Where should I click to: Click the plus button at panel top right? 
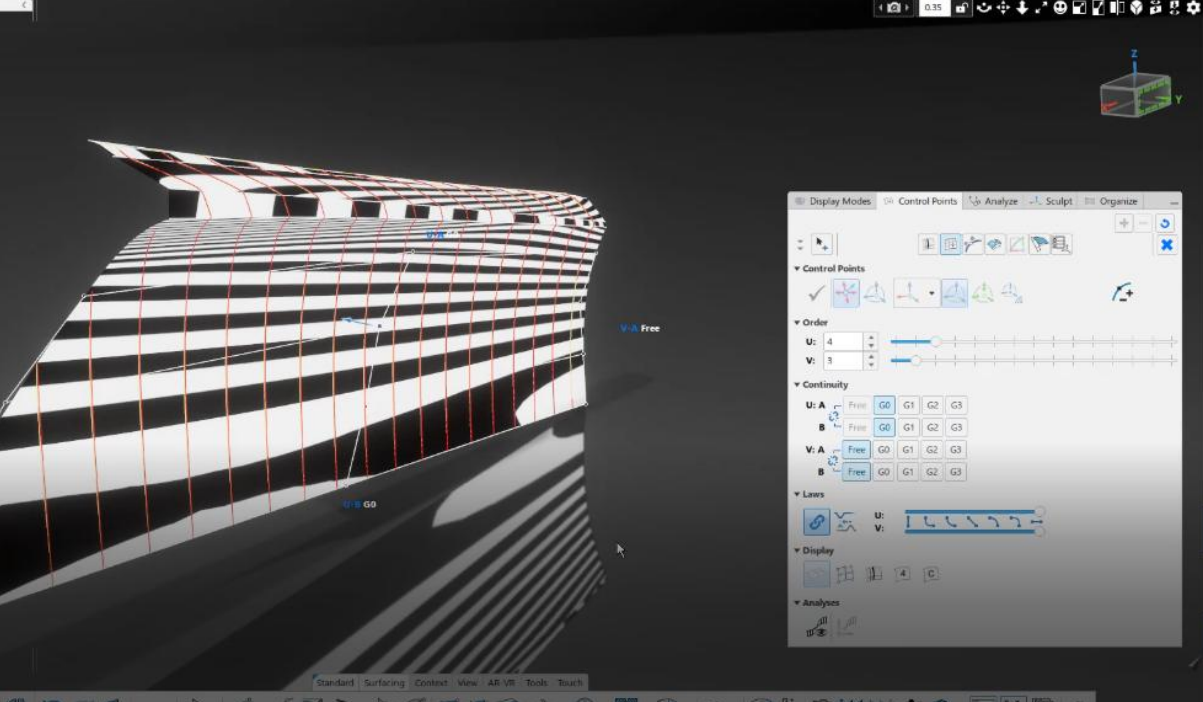(1124, 223)
